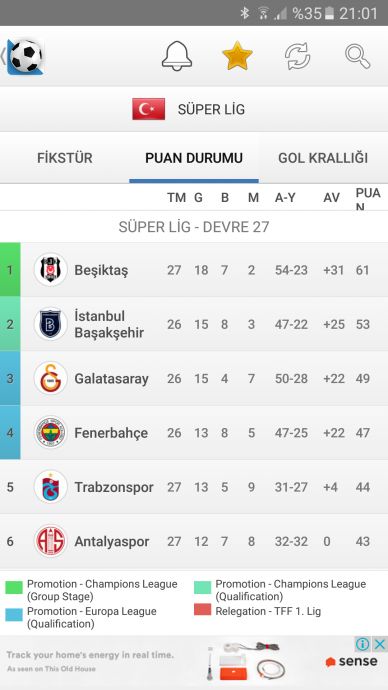The image size is (388, 690).
Task: Tap the Turkish flag icon
Action: pyautogui.click(x=149, y=109)
